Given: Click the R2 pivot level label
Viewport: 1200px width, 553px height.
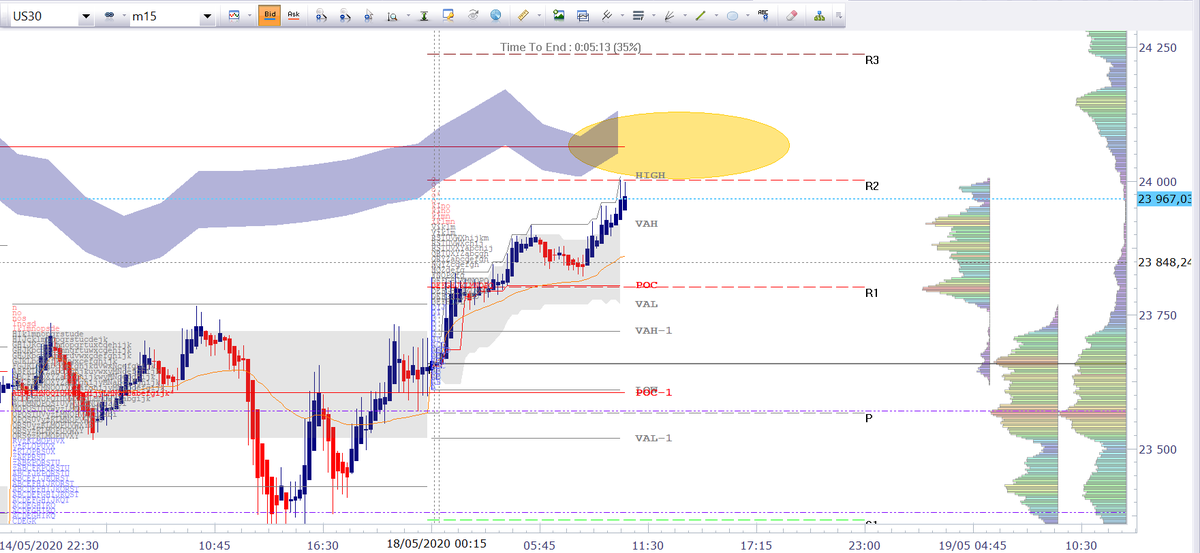Looking at the screenshot, I should (x=872, y=186).
